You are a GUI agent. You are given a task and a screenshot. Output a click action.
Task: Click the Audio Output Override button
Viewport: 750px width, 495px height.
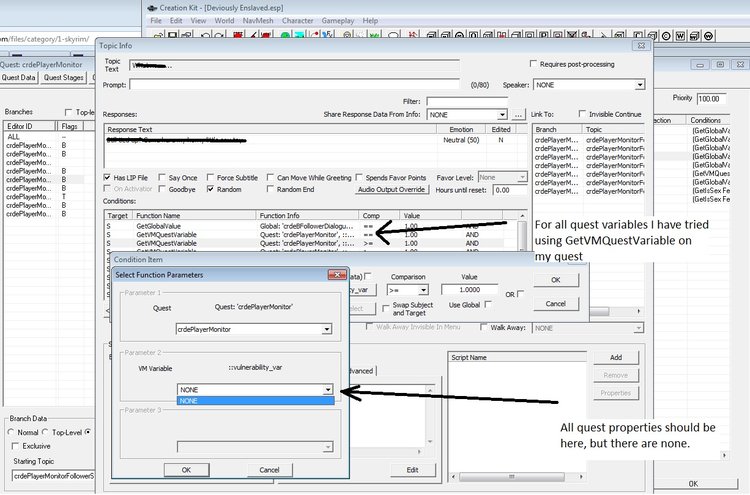point(391,189)
